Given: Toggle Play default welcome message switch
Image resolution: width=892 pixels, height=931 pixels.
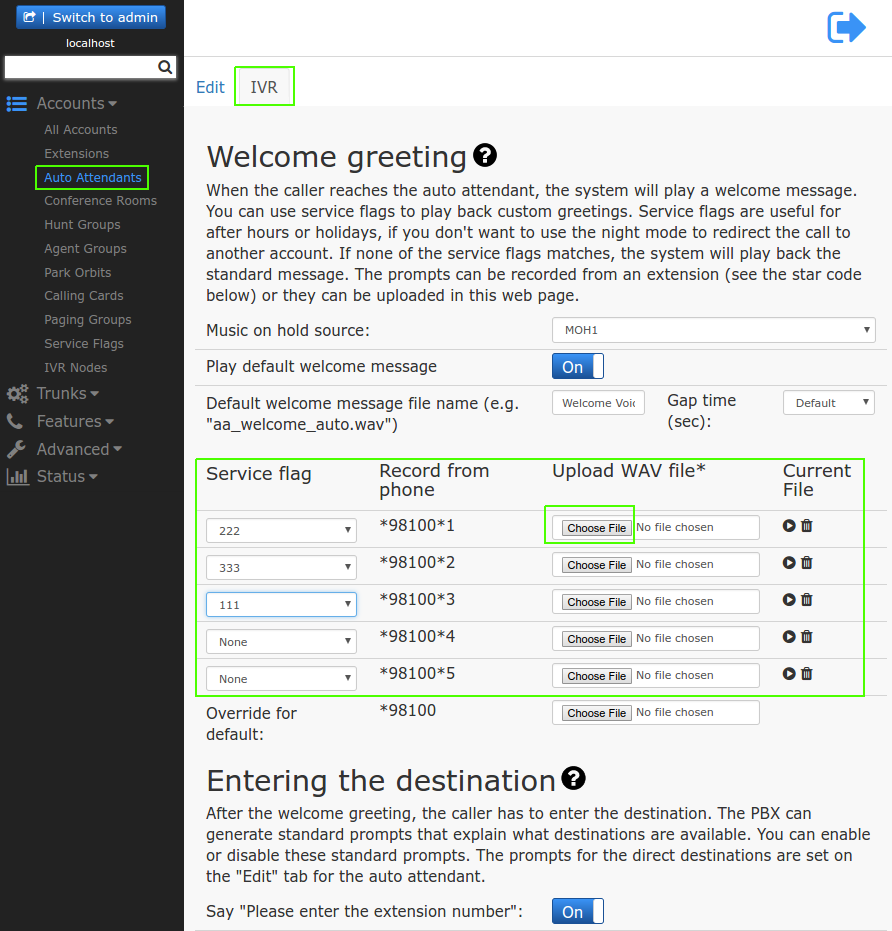Looking at the screenshot, I should point(577,367).
